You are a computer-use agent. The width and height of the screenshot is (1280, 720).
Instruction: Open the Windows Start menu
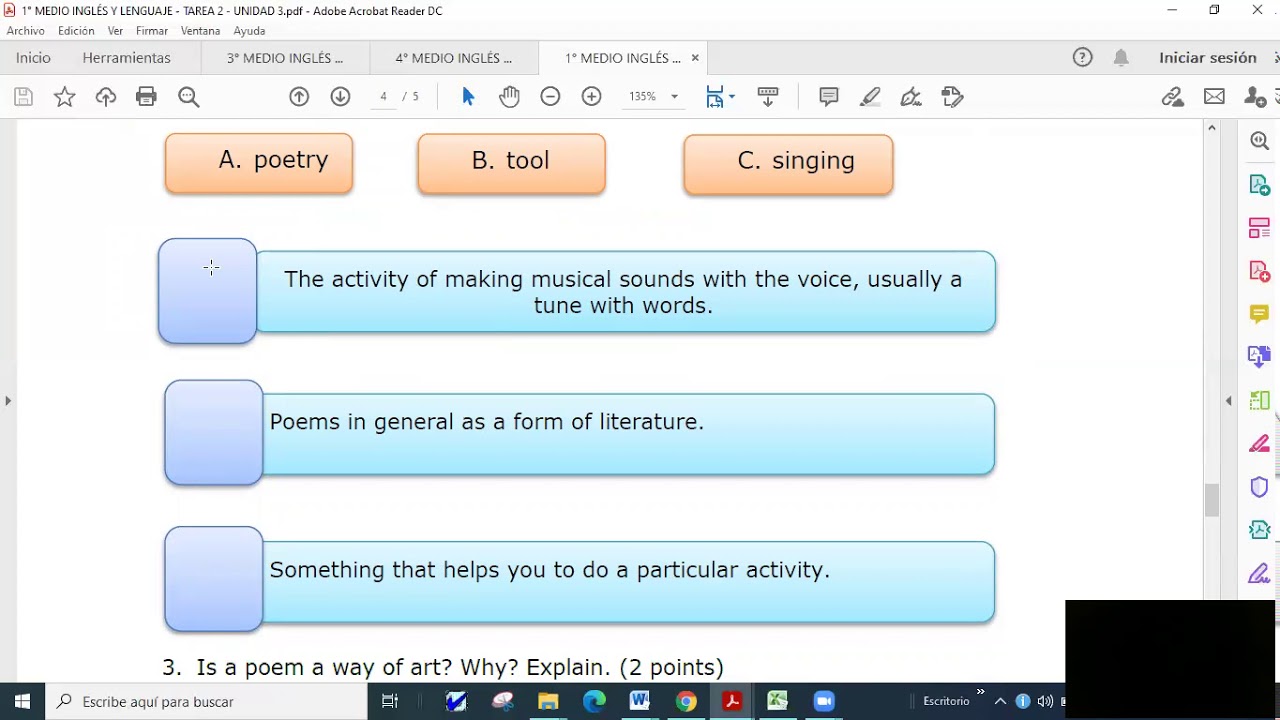[x=23, y=702]
